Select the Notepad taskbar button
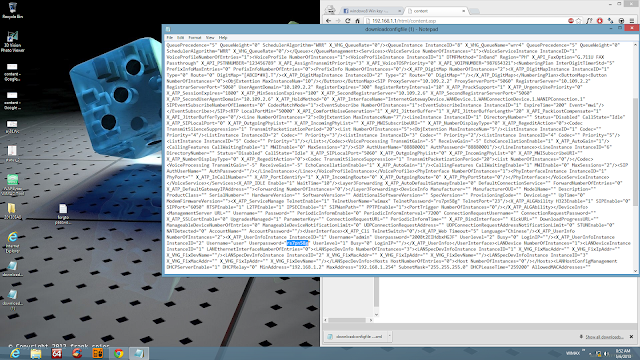Image resolution: width=640 pixels, height=360 pixels. click(x=139, y=353)
